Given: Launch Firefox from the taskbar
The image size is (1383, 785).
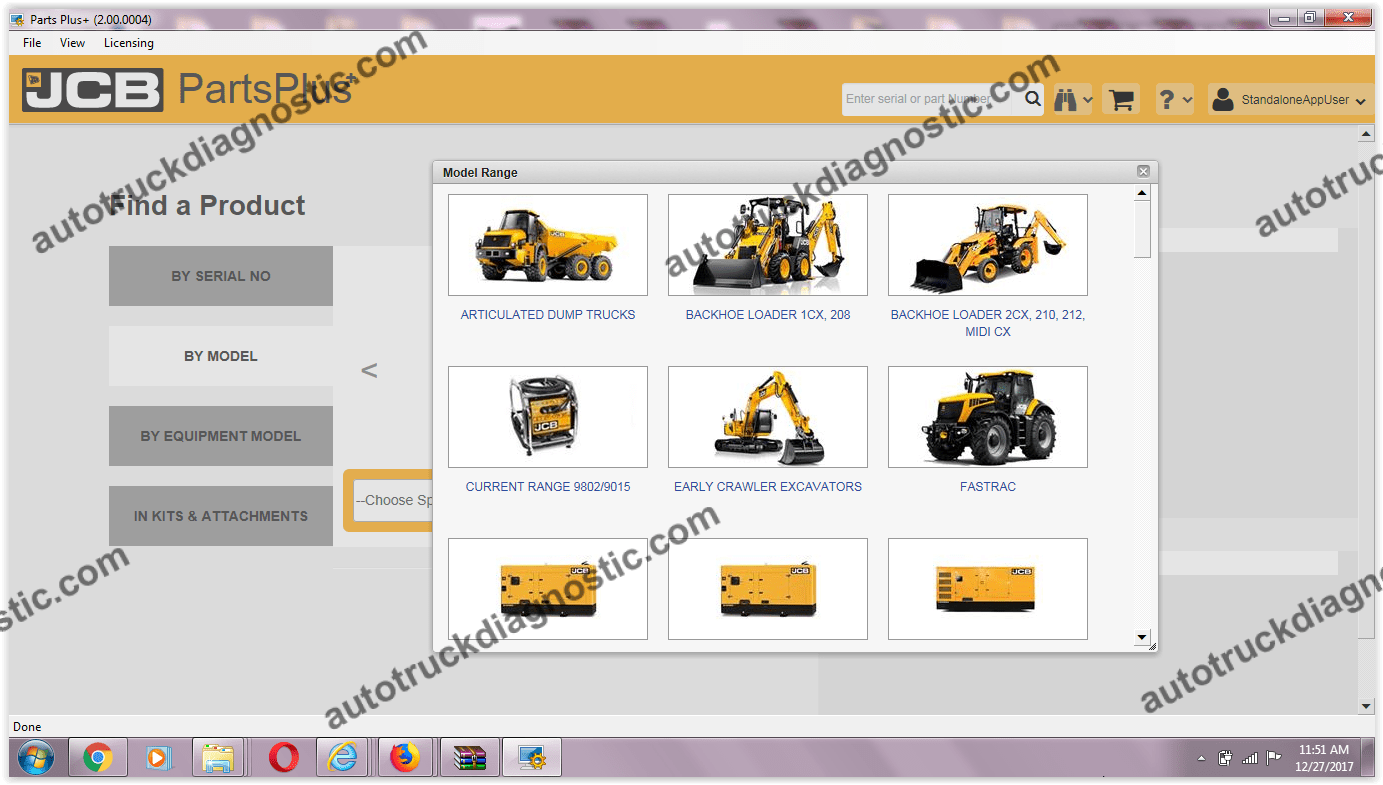Looking at the screenshot, I should 405,757.
